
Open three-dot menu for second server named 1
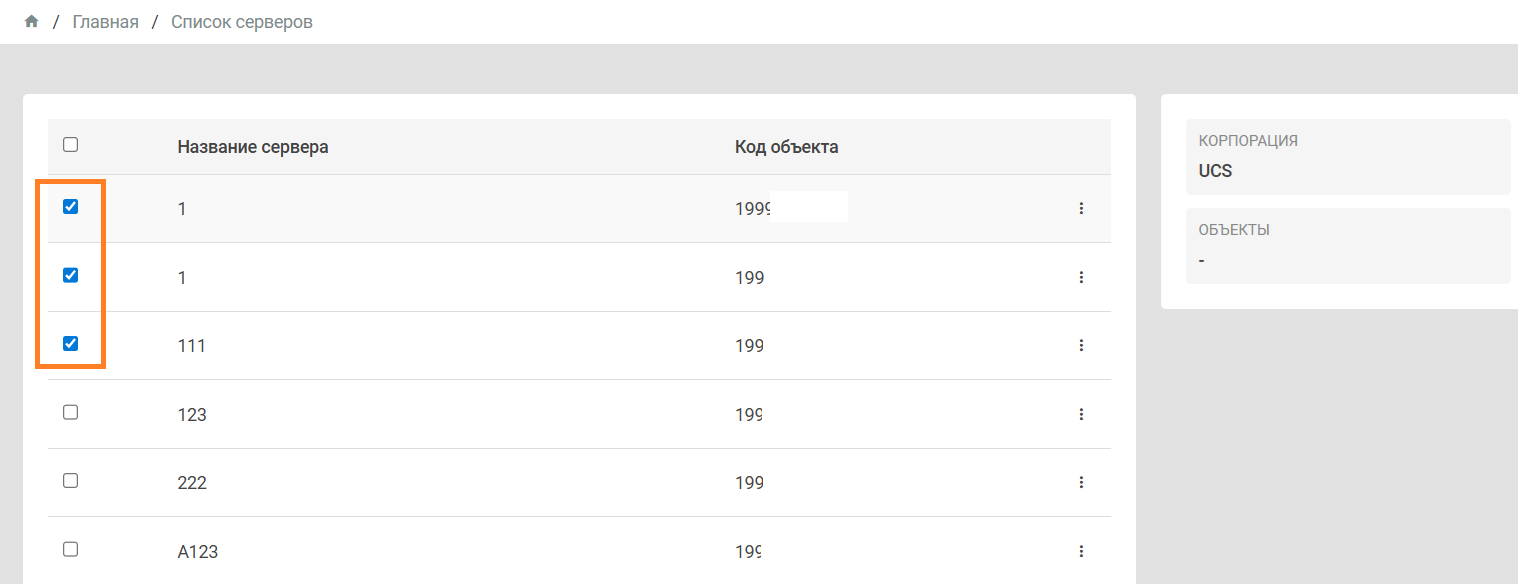click(x=1081, y=277)
